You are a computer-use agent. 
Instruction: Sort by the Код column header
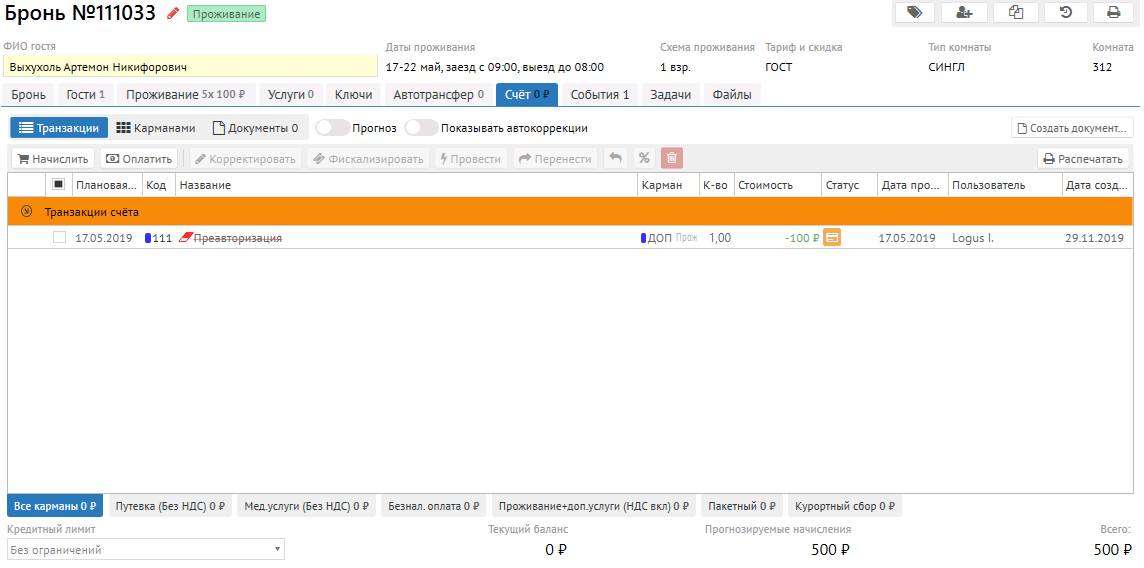(x=156, y=185)
